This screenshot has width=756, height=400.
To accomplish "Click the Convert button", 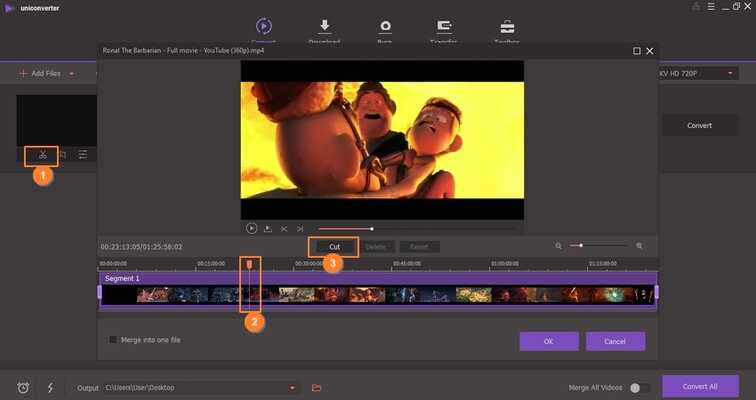I will tap(699, 125).
